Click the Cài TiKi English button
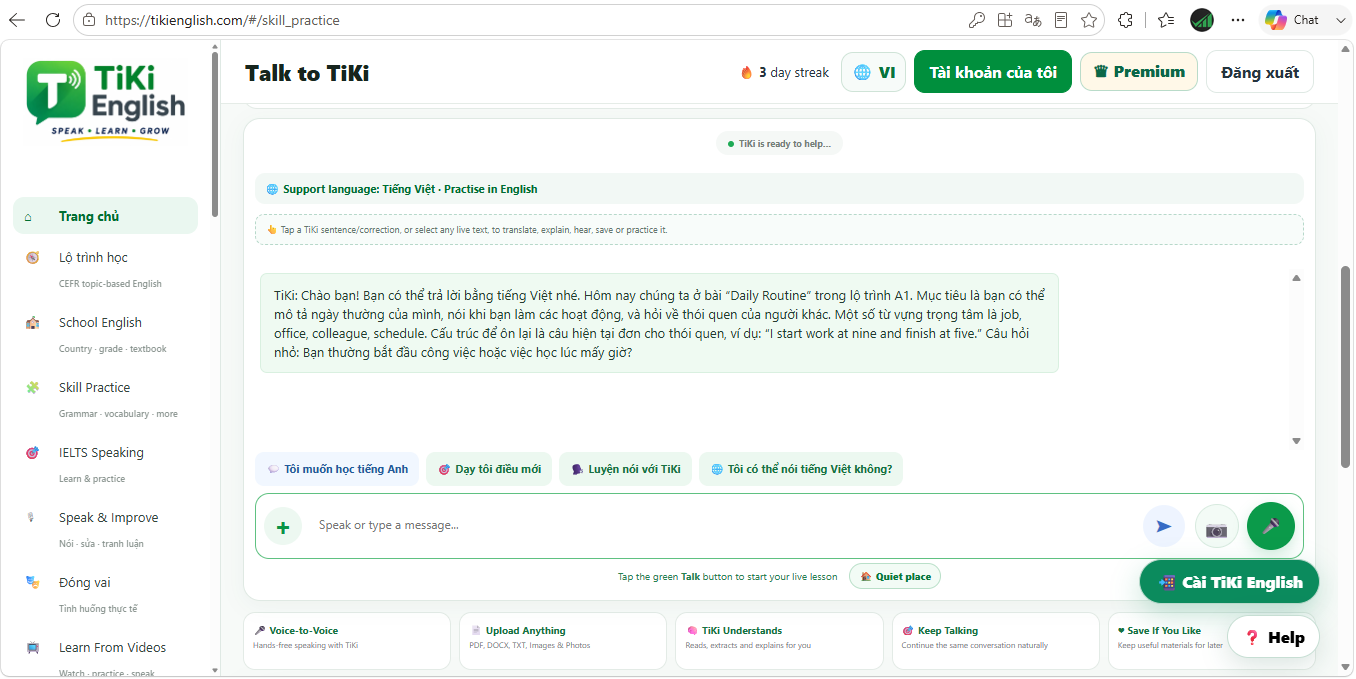Image resolution: width=1356 pixels, height=679 pixels. click(1230, 582)
